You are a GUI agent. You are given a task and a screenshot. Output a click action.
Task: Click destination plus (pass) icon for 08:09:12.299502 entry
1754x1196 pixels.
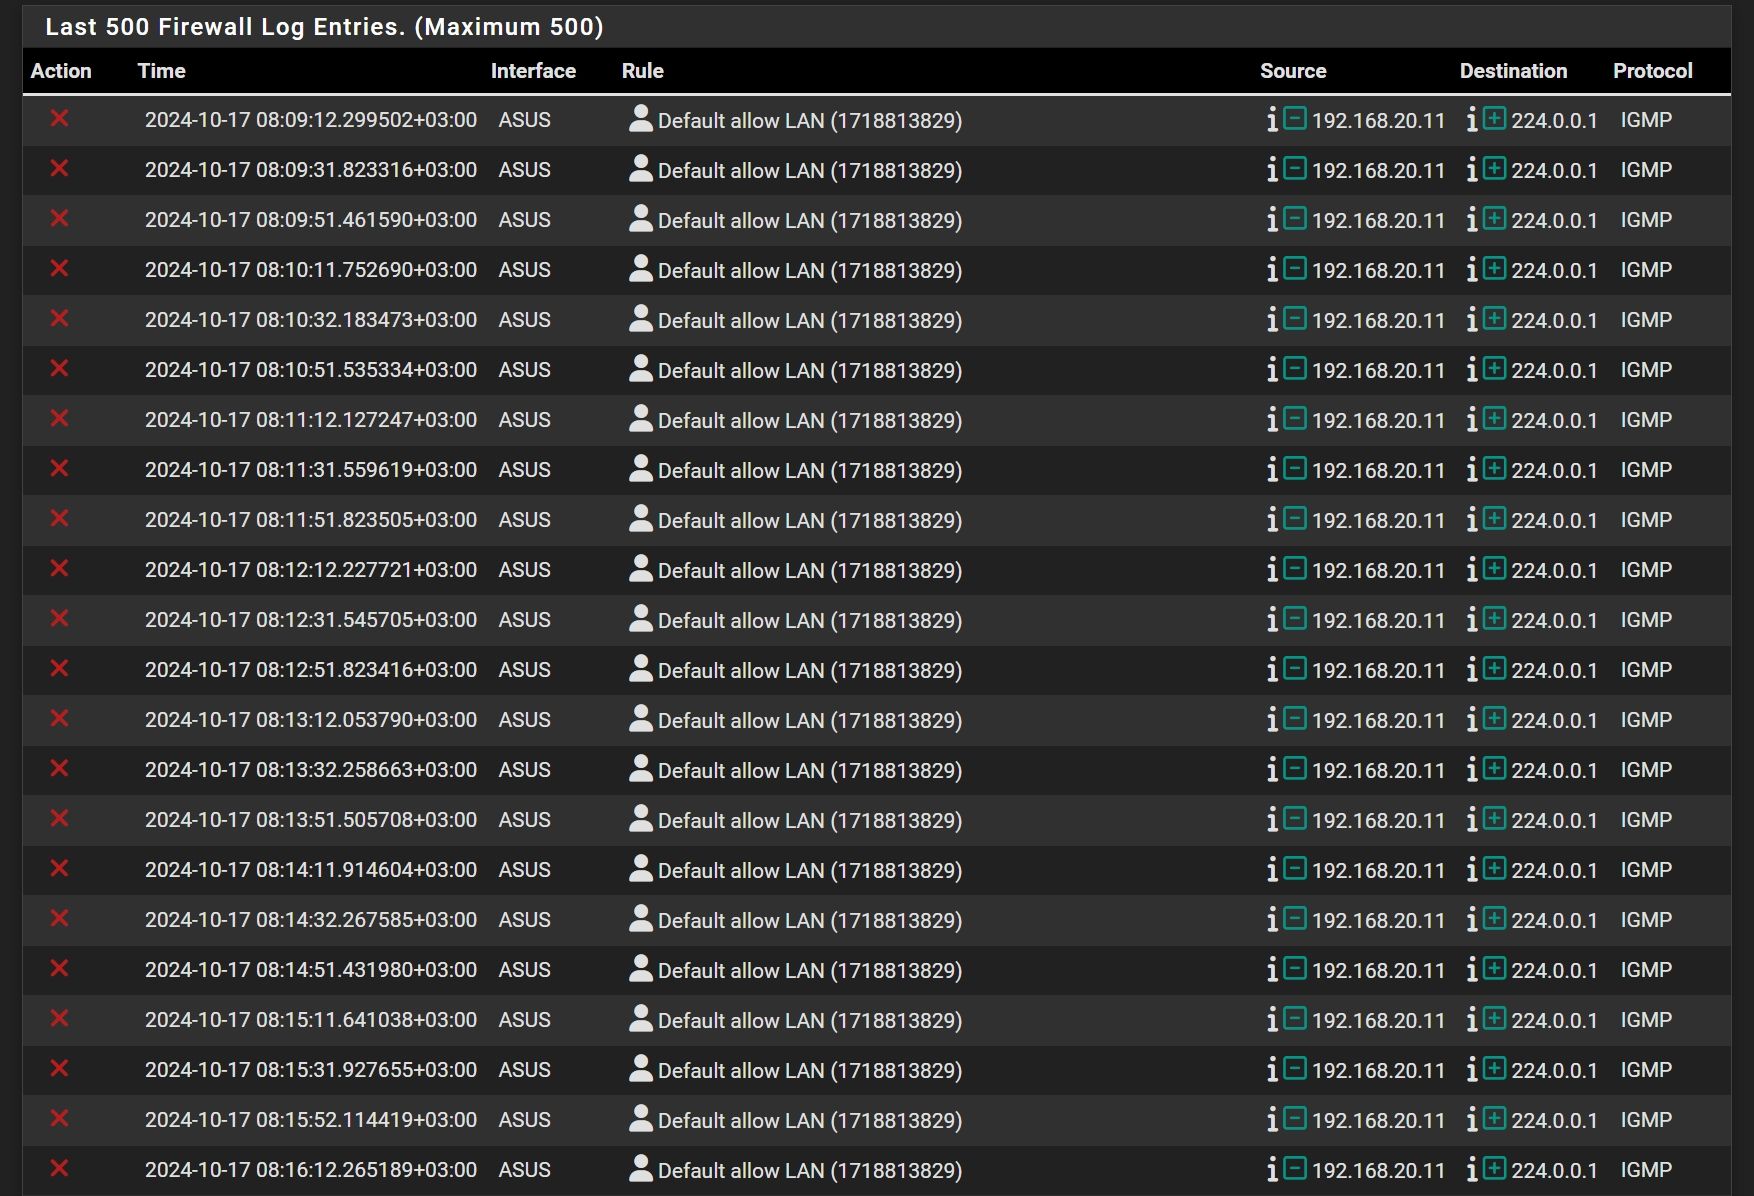click(x=1495, y=118)
